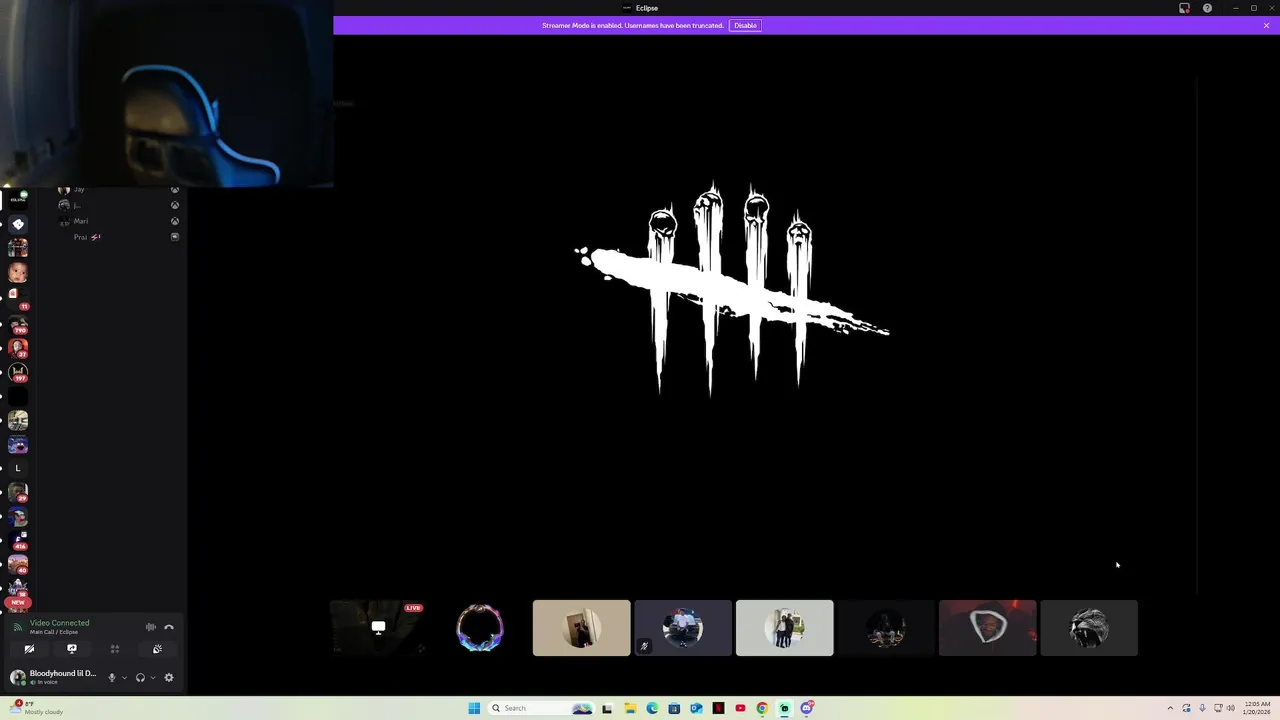Open Google Chrome from the taskbar
The width and height of the screenshot is (1280, 720).
click(x=762, y=708)
